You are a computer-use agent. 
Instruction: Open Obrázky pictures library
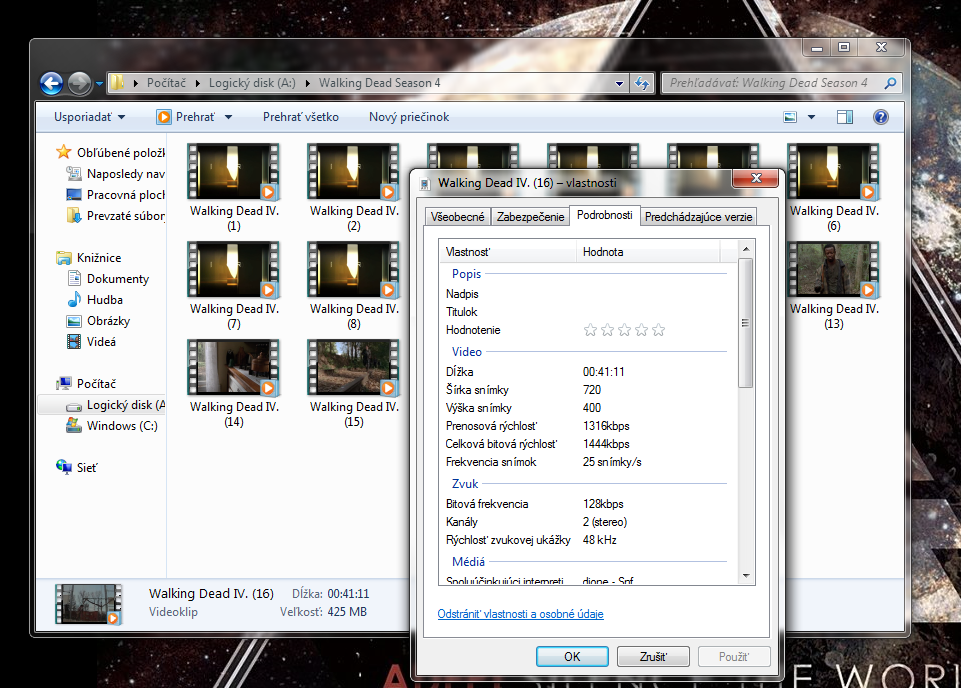[108, 321]
